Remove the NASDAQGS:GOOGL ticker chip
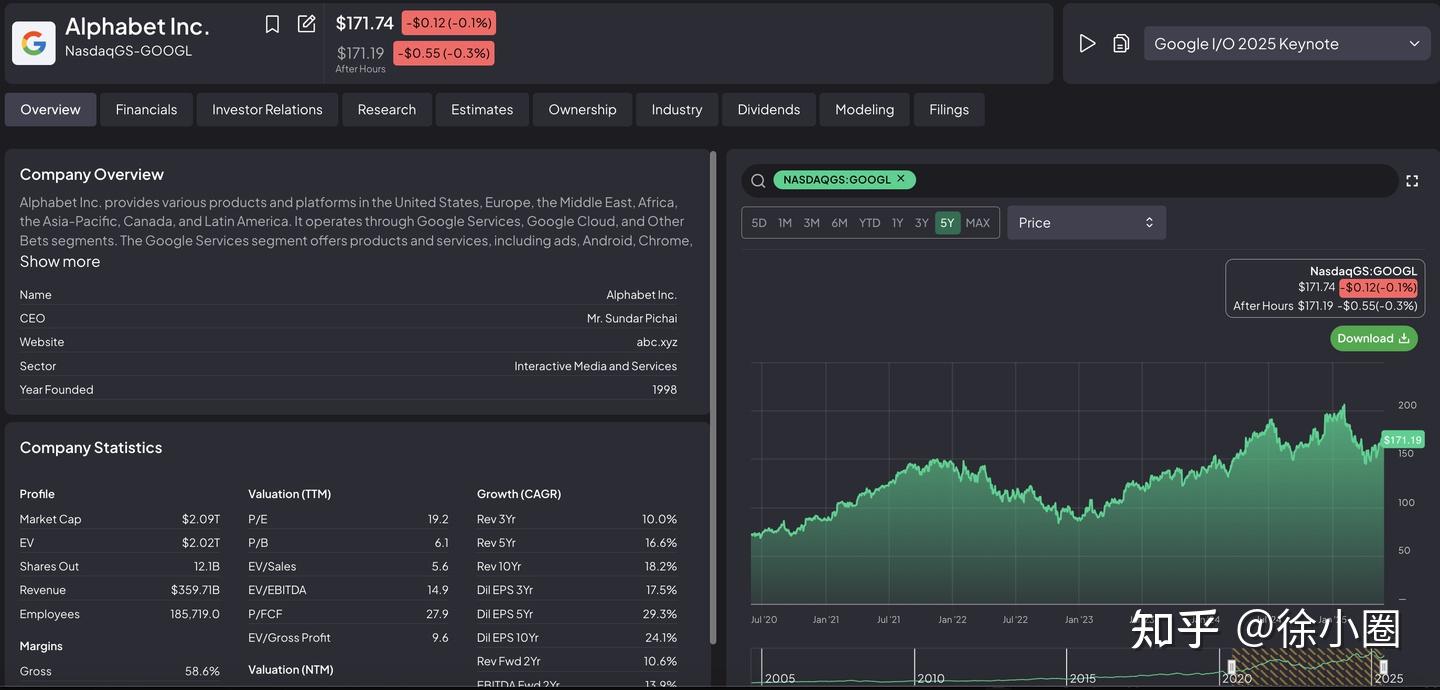Viewport: 1440px width, 690px height. click(x=900, y=179)
